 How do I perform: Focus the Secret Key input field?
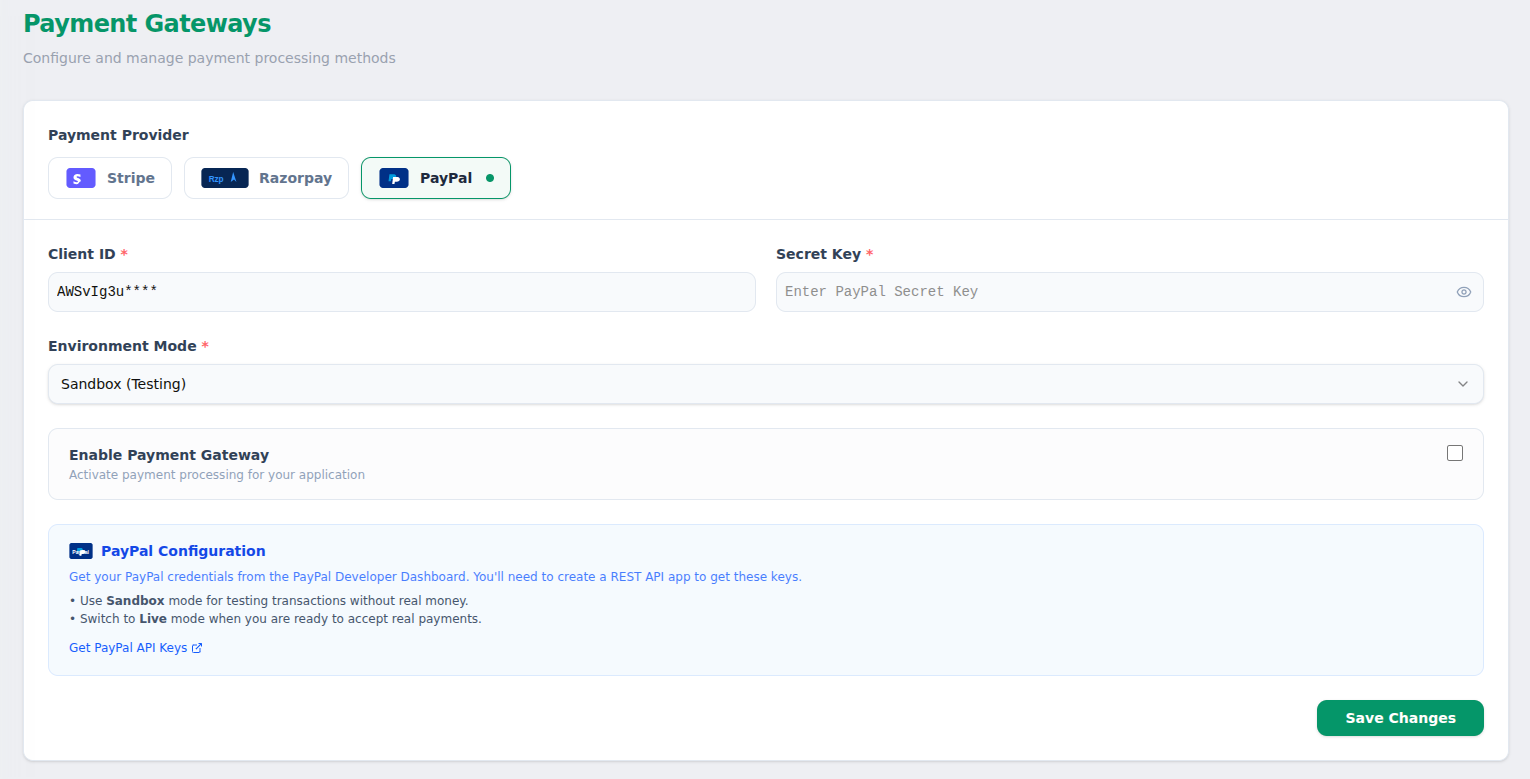point(1130,292)
